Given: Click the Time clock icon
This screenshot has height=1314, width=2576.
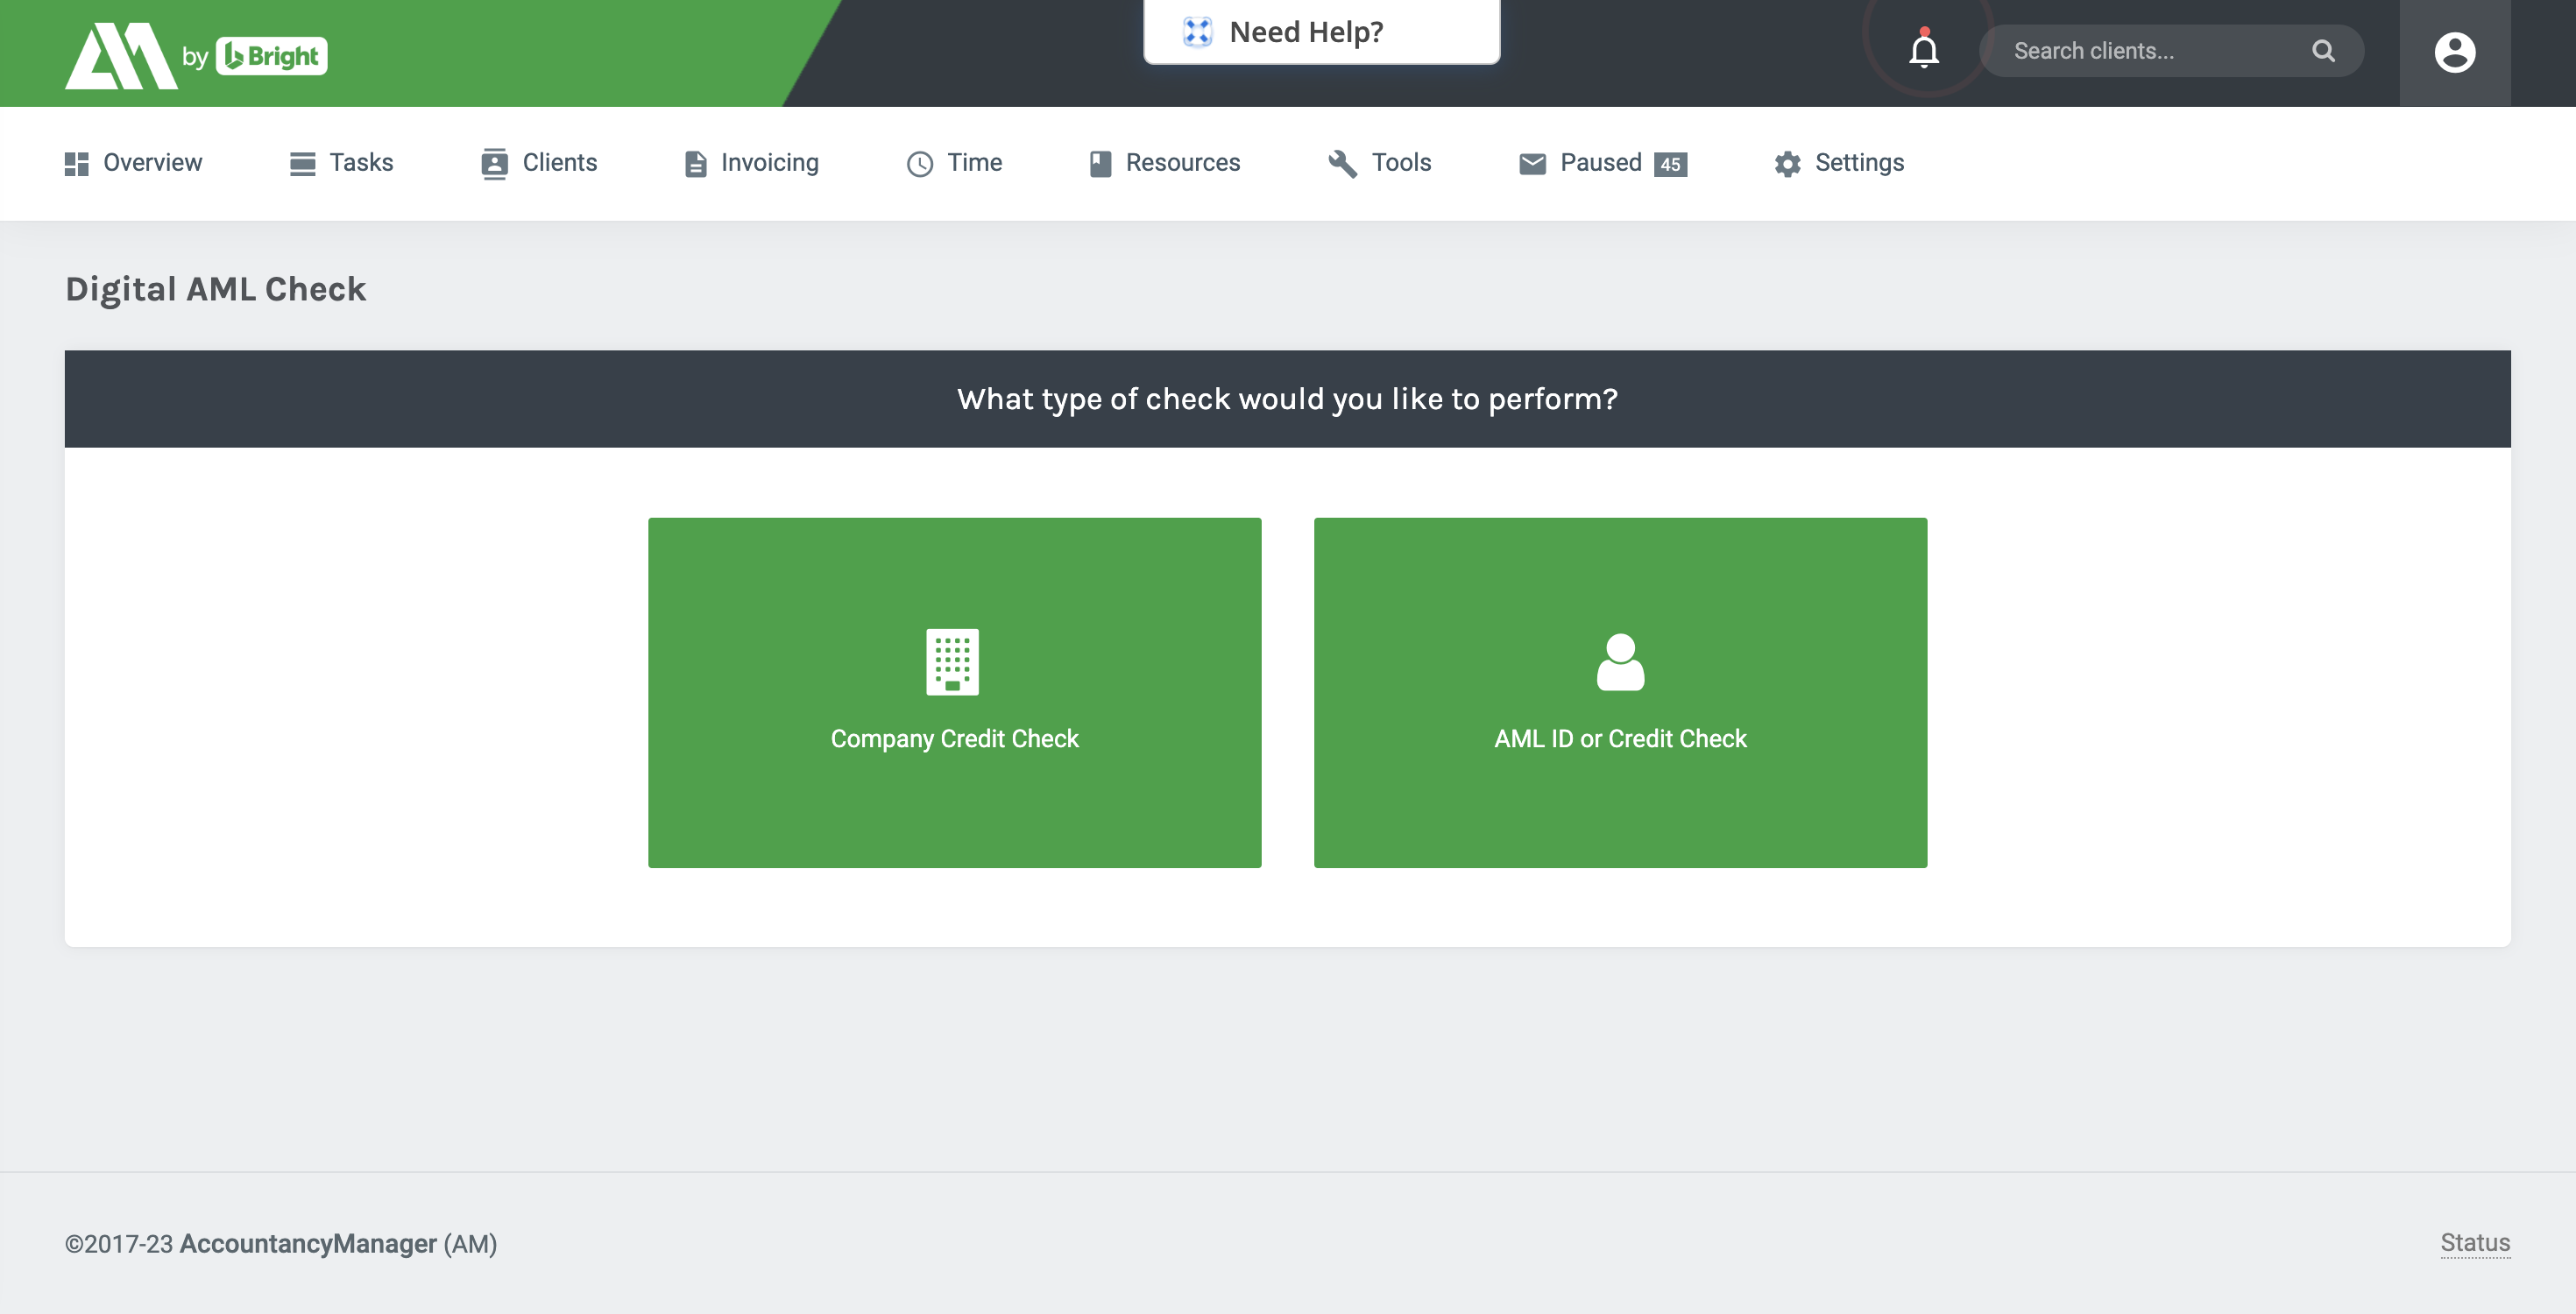Looking at the screenshot, I should (x=920, y=163).
